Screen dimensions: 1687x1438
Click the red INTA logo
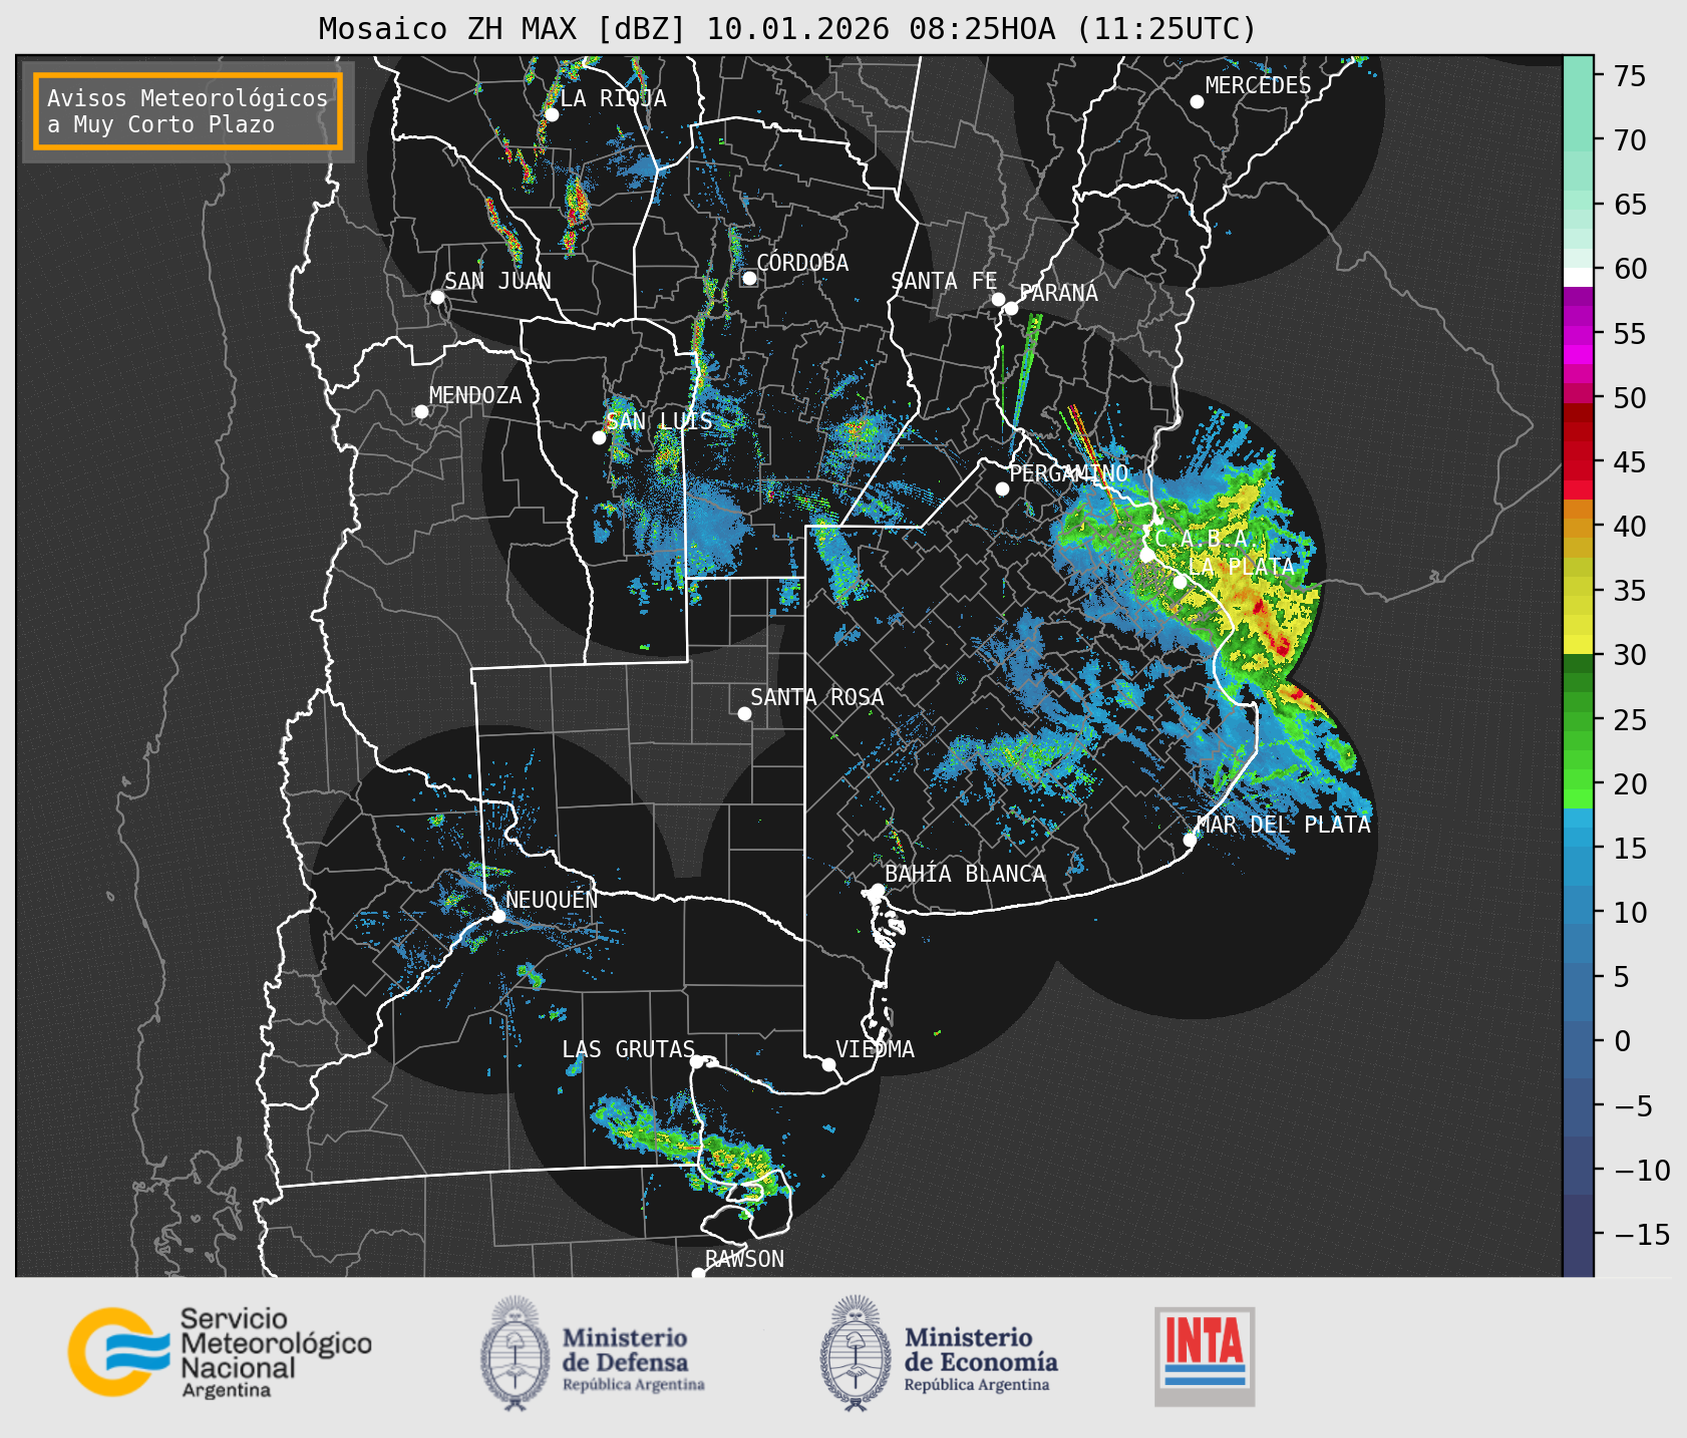pos(1204,1356)
